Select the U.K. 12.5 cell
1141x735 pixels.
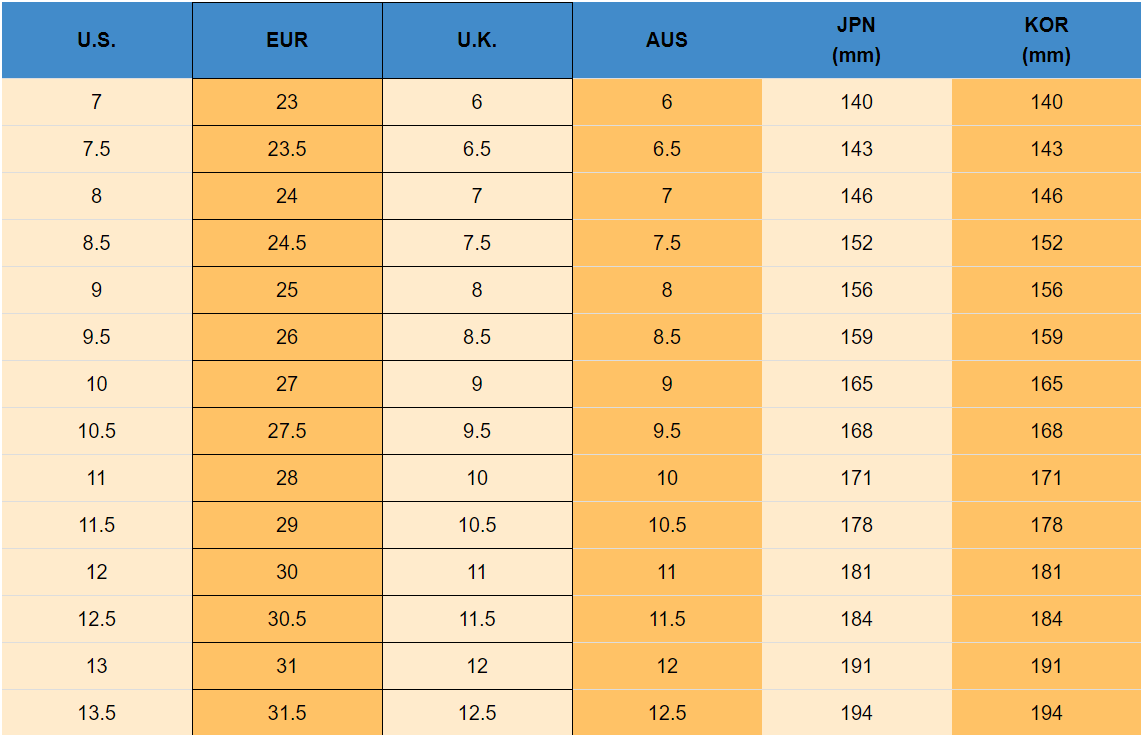coord(477,713)
